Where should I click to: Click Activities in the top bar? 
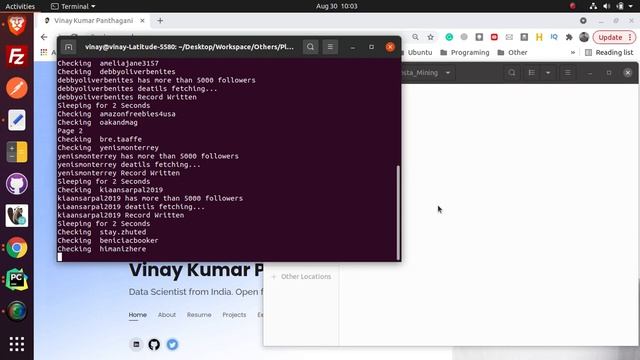click(20, 6)
